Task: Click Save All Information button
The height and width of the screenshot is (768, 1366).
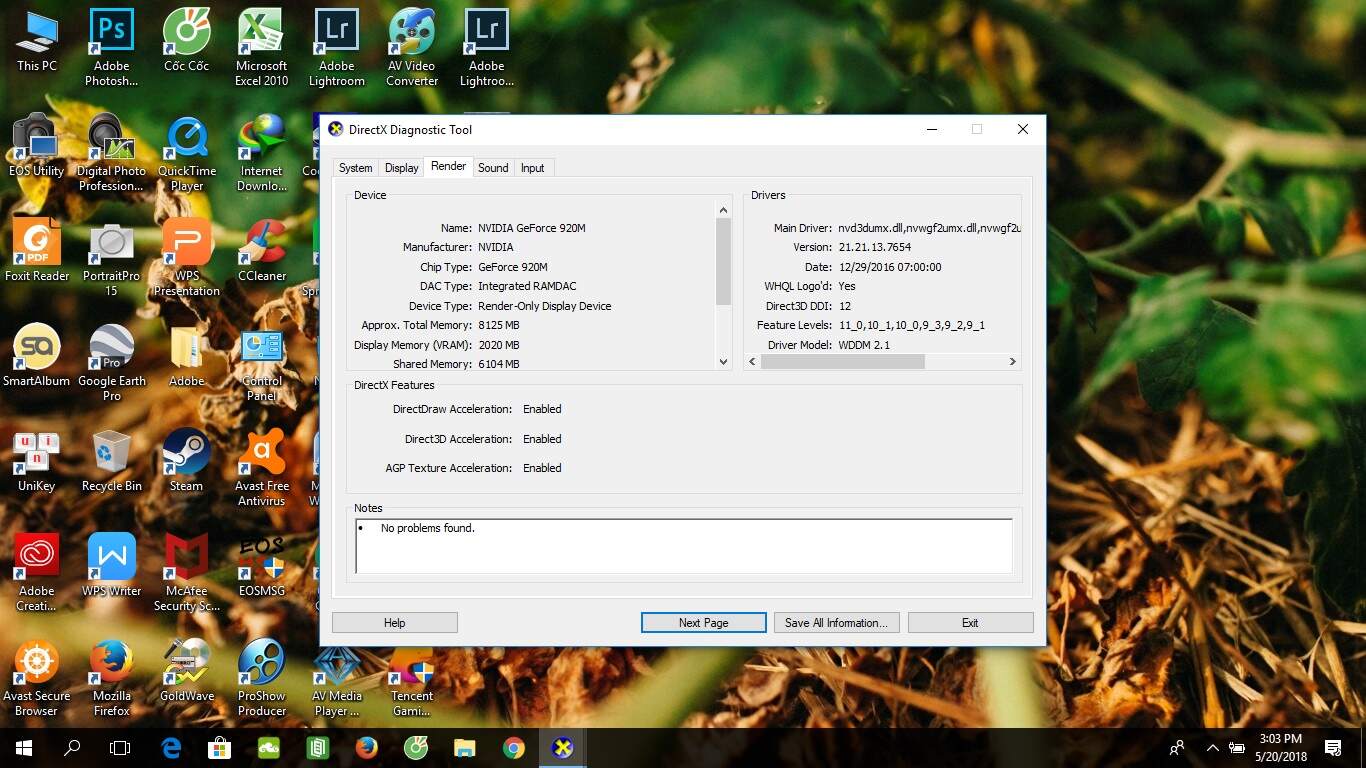Action: [836, 623]
